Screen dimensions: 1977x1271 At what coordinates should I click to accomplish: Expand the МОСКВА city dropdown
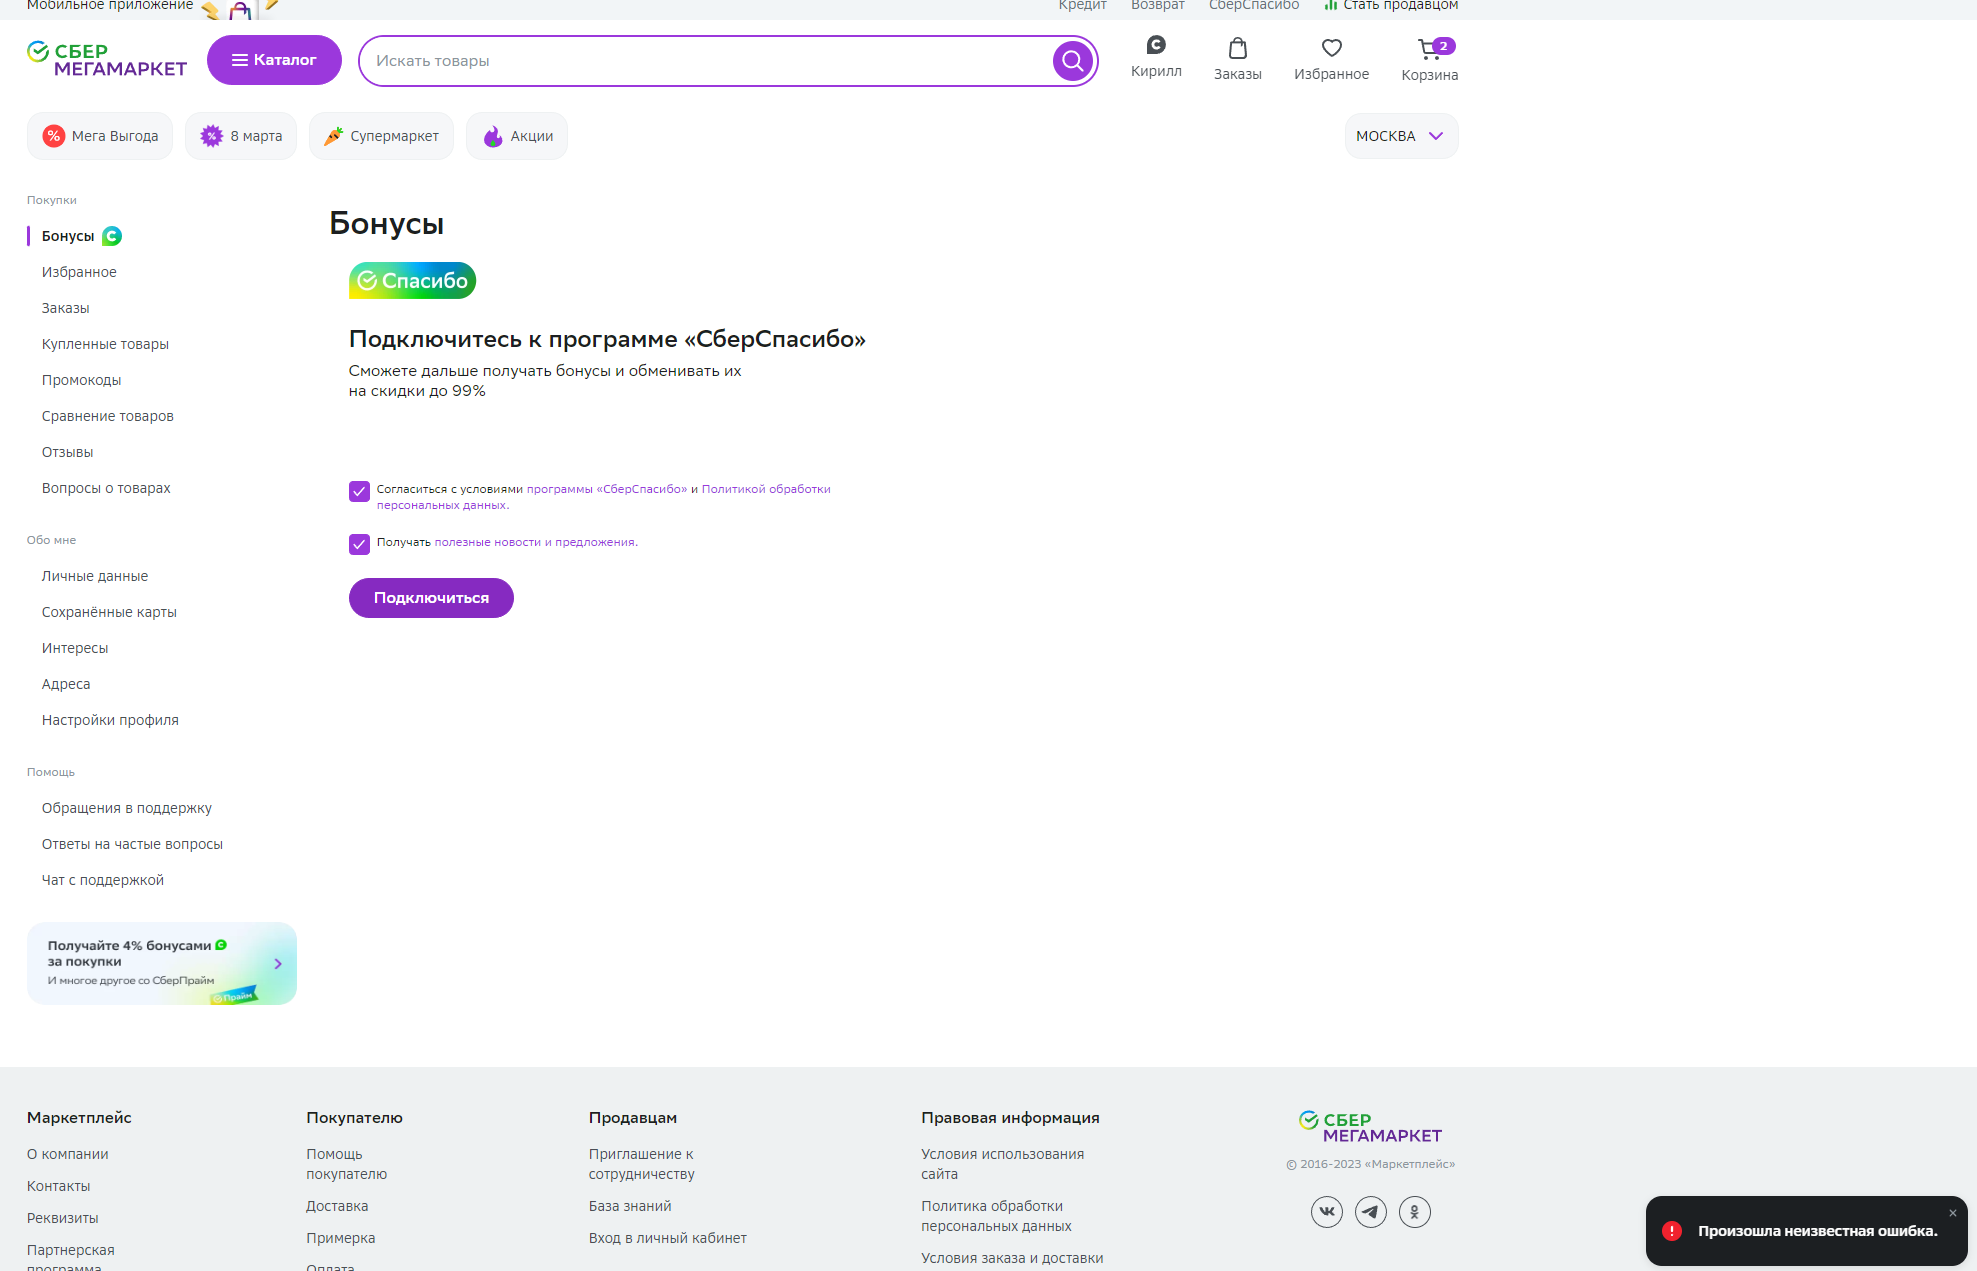pos(1401,136)
